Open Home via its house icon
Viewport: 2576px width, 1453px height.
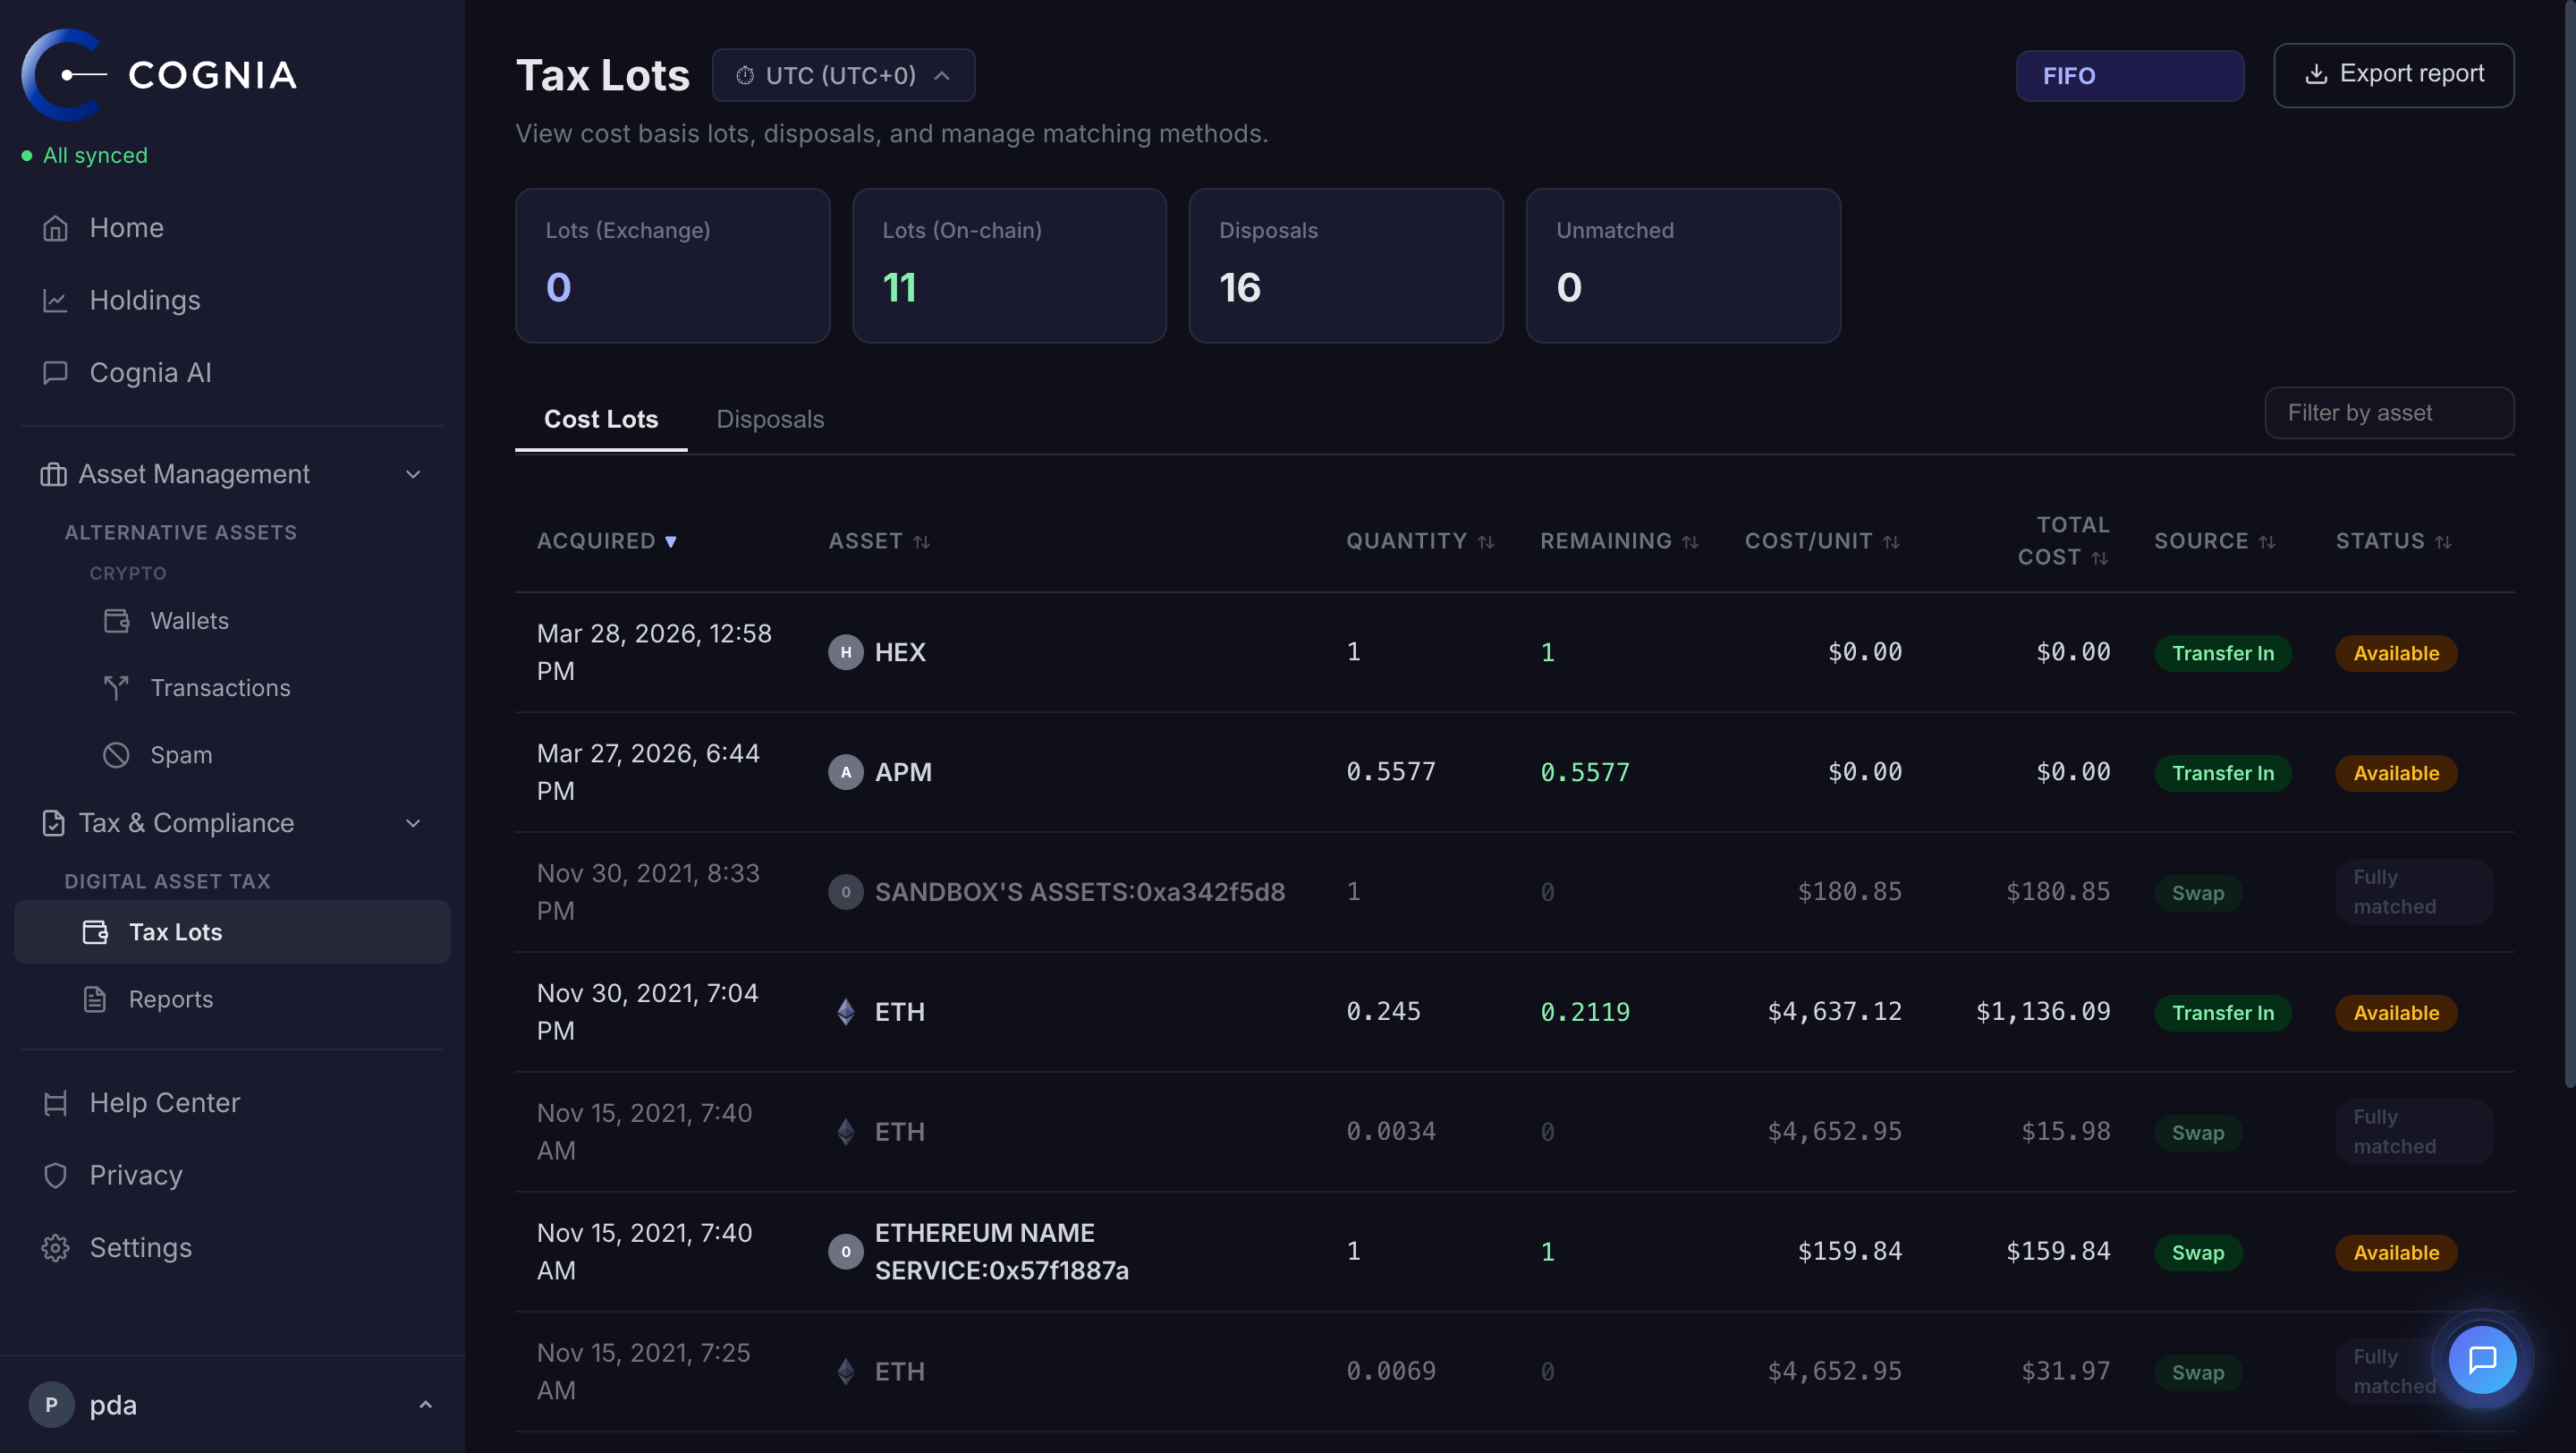coord(55,228)
